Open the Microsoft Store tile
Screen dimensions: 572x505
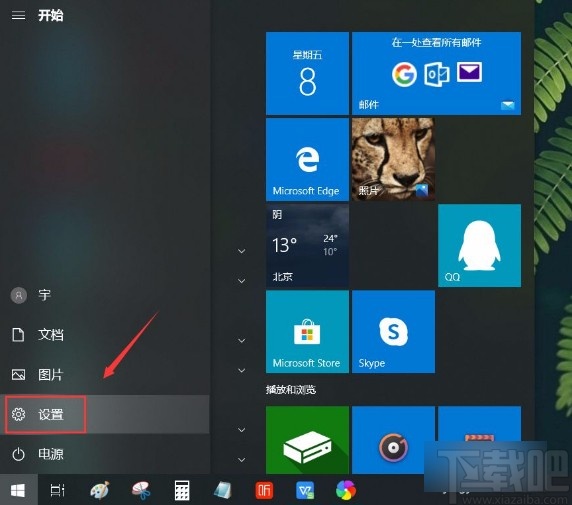[x=307, y=332]
